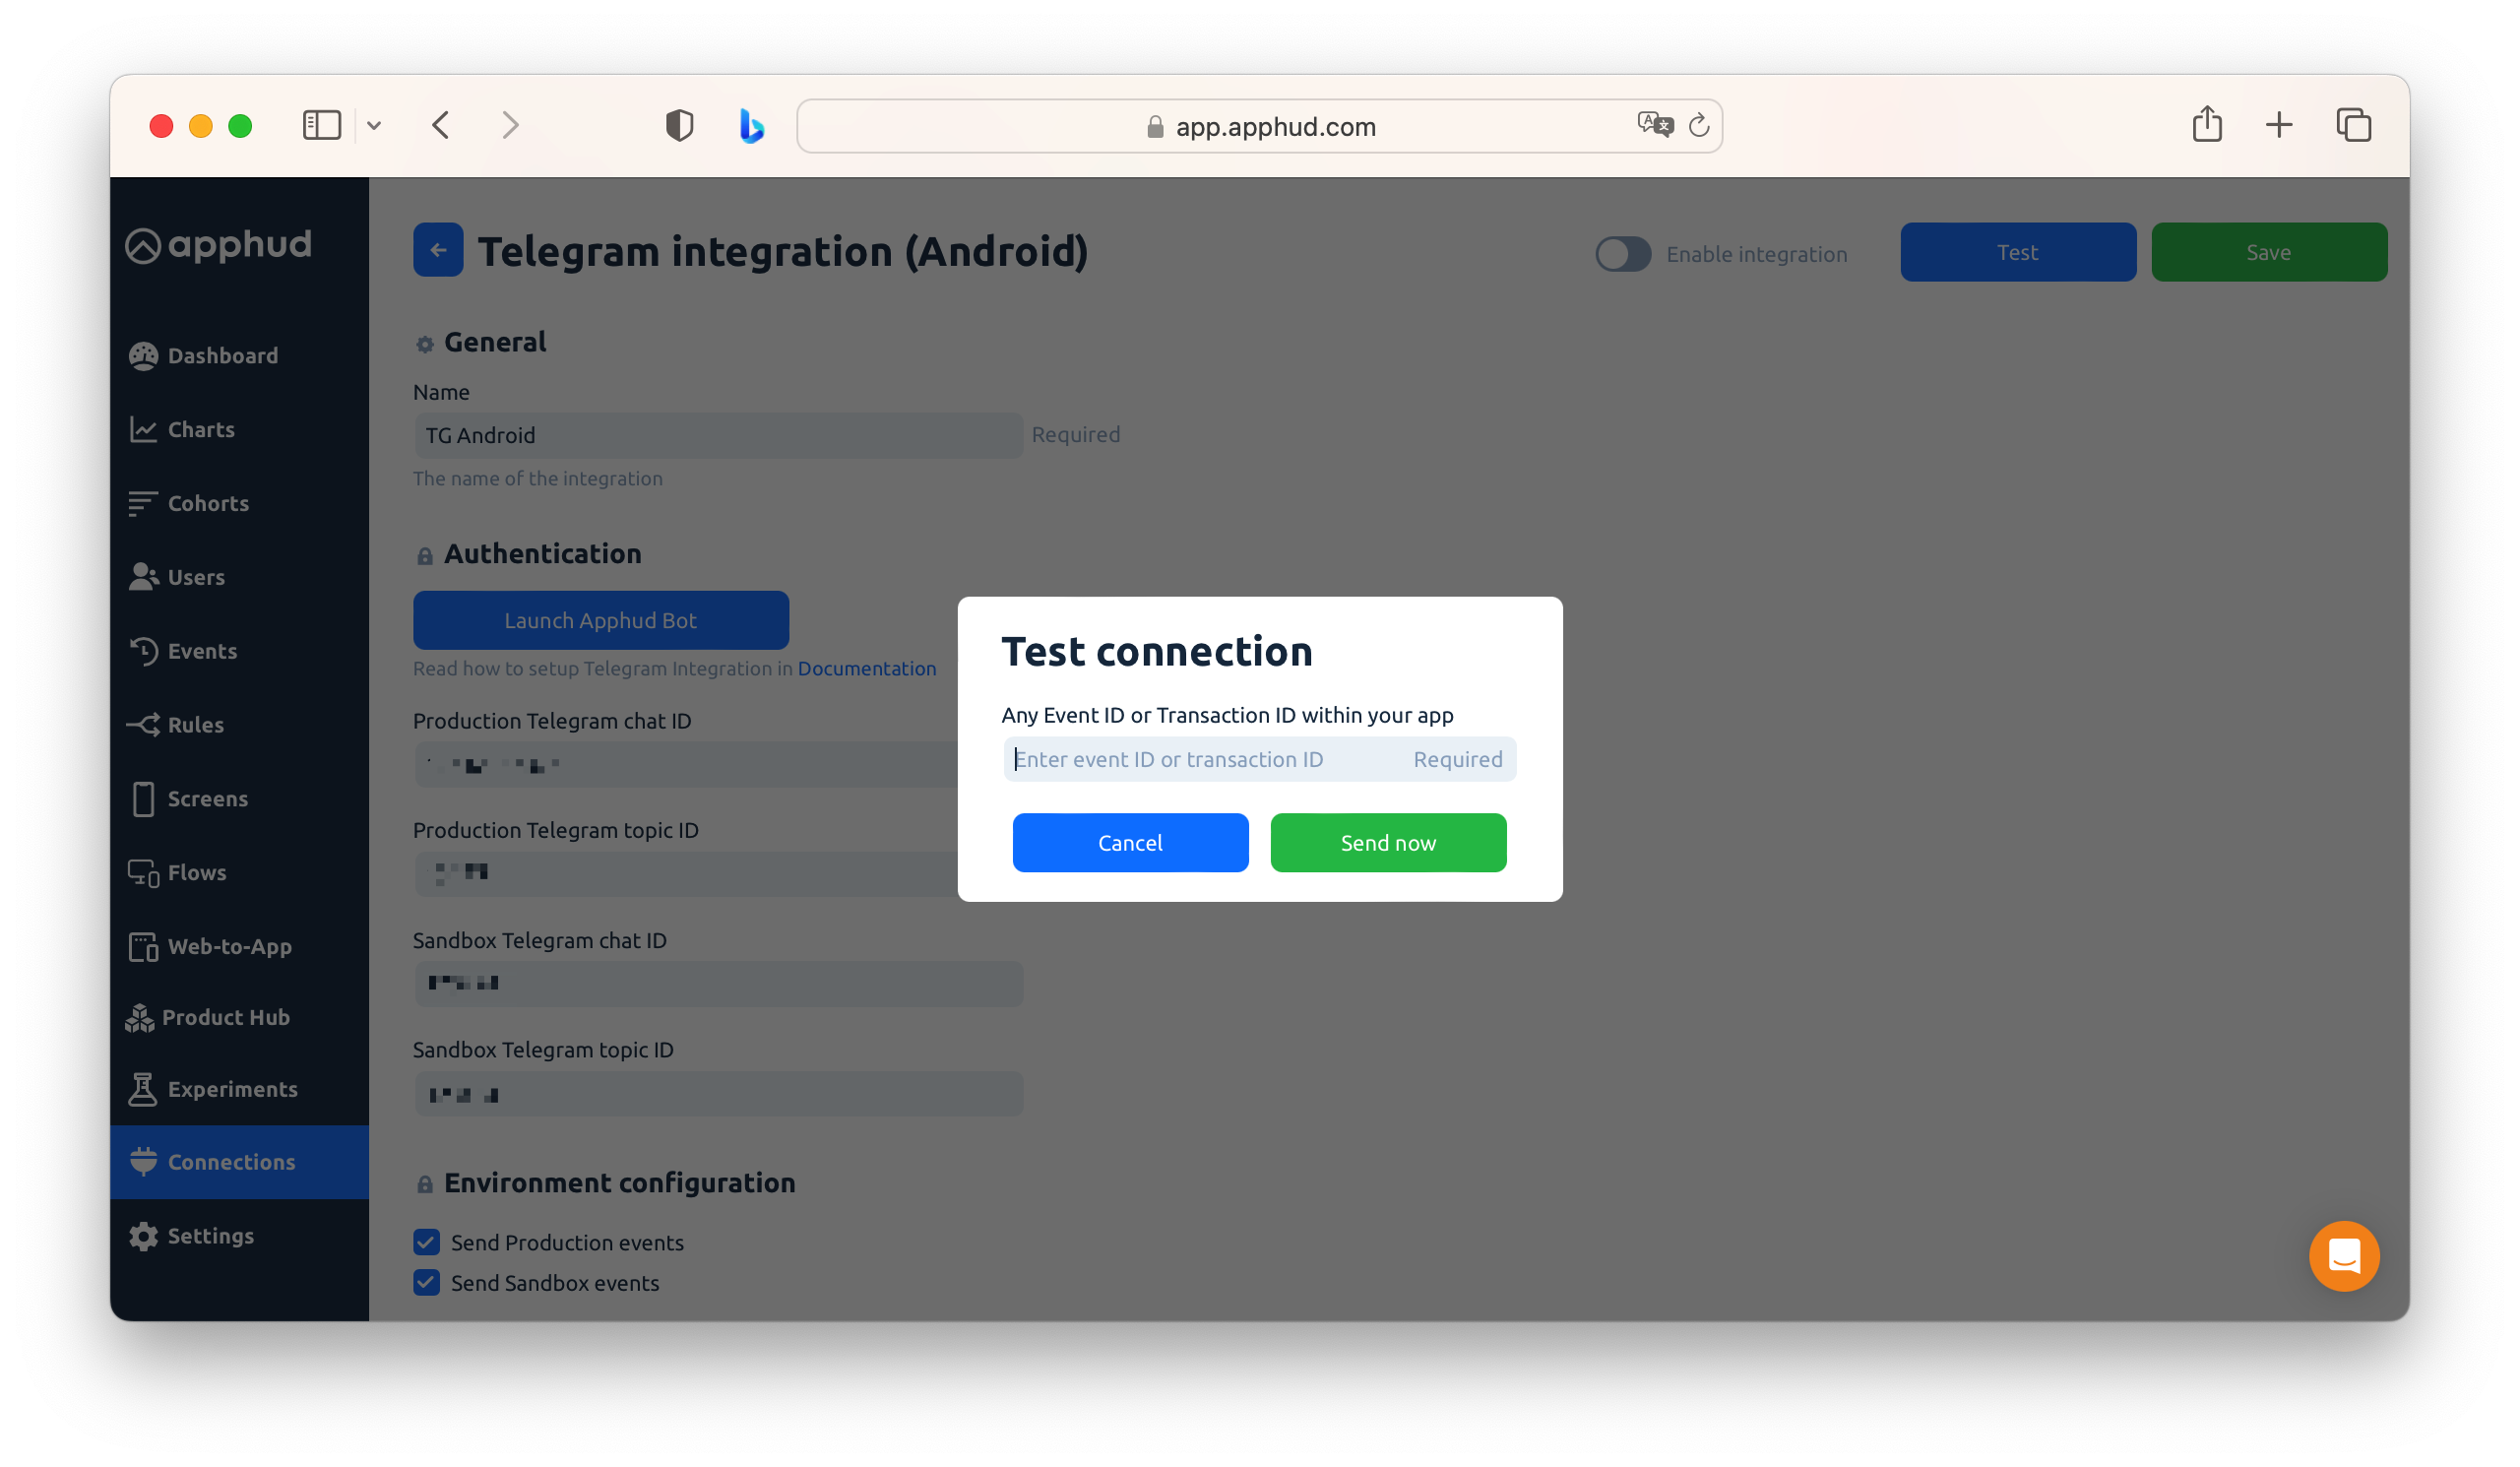
Task: Click the Name field with TG Android
Action: click(718, 436)
